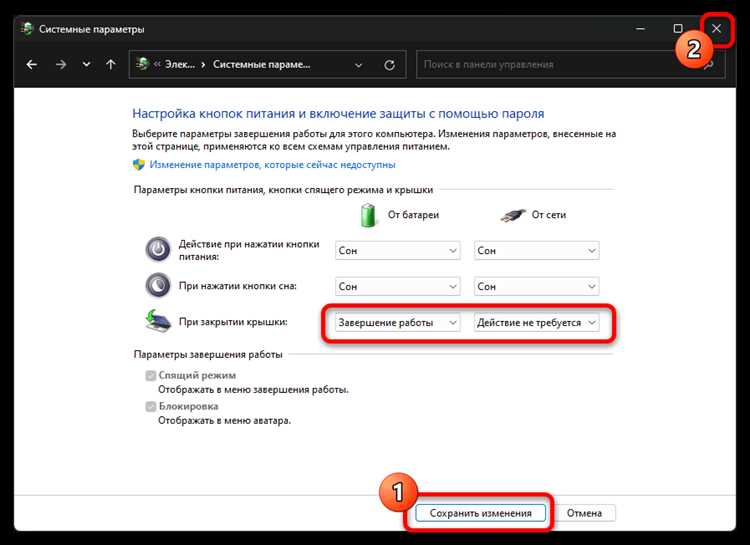Click 'Сохранить изменения' button

tap(480, 513)
